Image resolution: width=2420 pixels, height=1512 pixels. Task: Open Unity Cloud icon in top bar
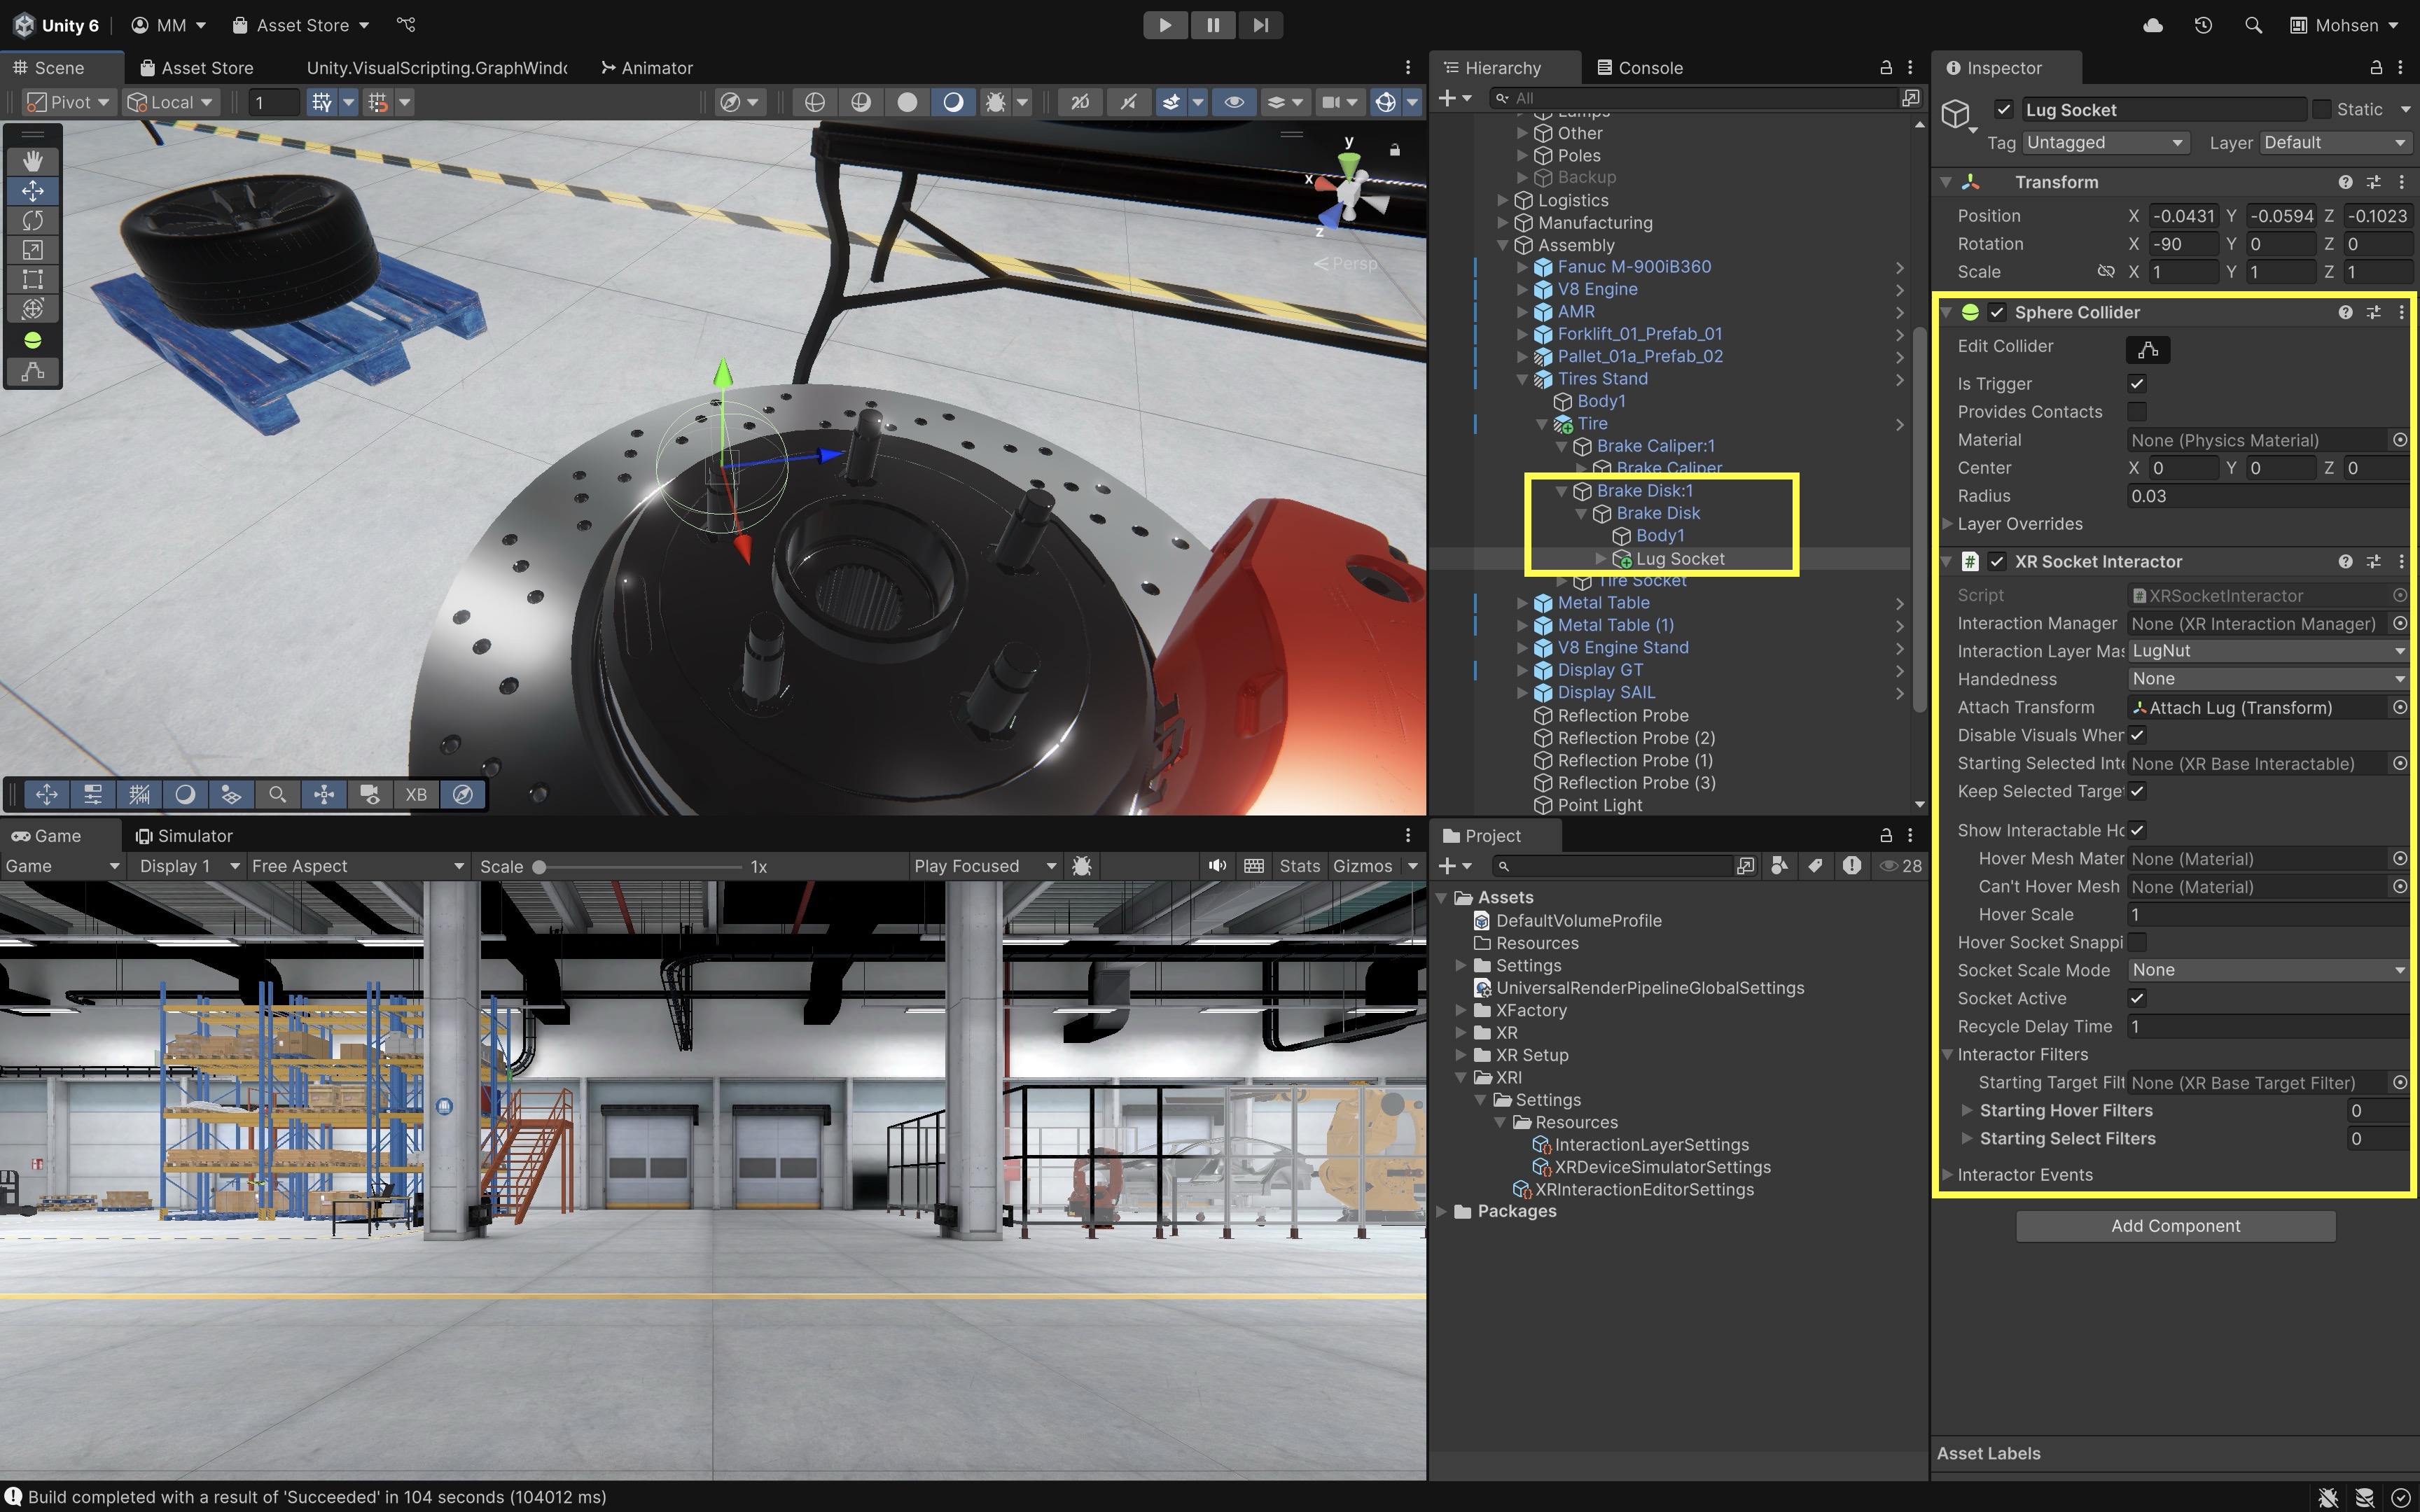[2153, 25]
